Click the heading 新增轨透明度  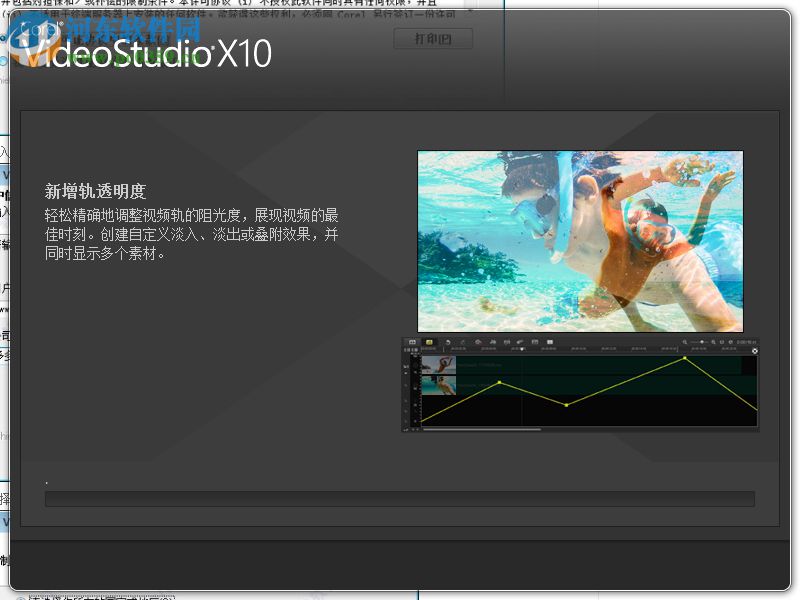coord(95,191)
